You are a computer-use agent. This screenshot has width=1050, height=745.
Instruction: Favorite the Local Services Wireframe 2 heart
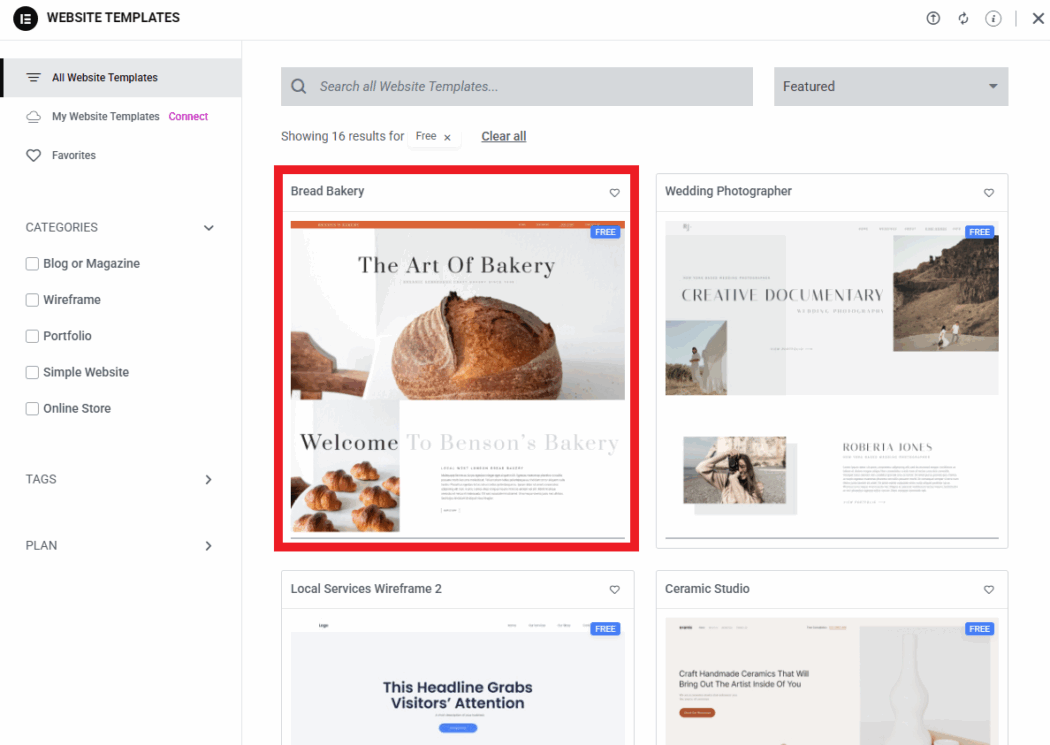(x=615, y=590)
